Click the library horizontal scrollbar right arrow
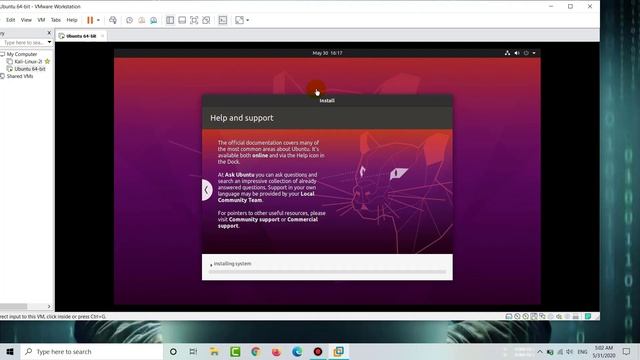640x360 pixels. pyautogui.click(x=49, y=306)
